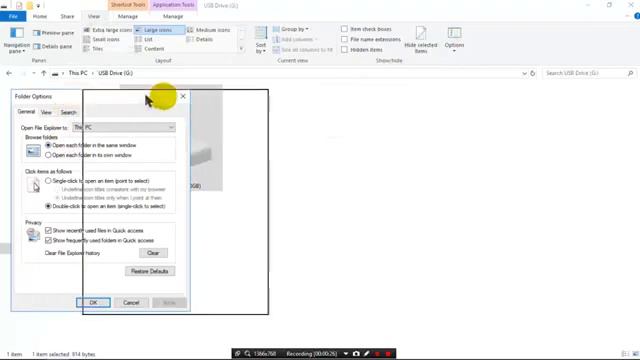Enable File name extensions checkbox

pyautogui.click(x=344, y=39)
